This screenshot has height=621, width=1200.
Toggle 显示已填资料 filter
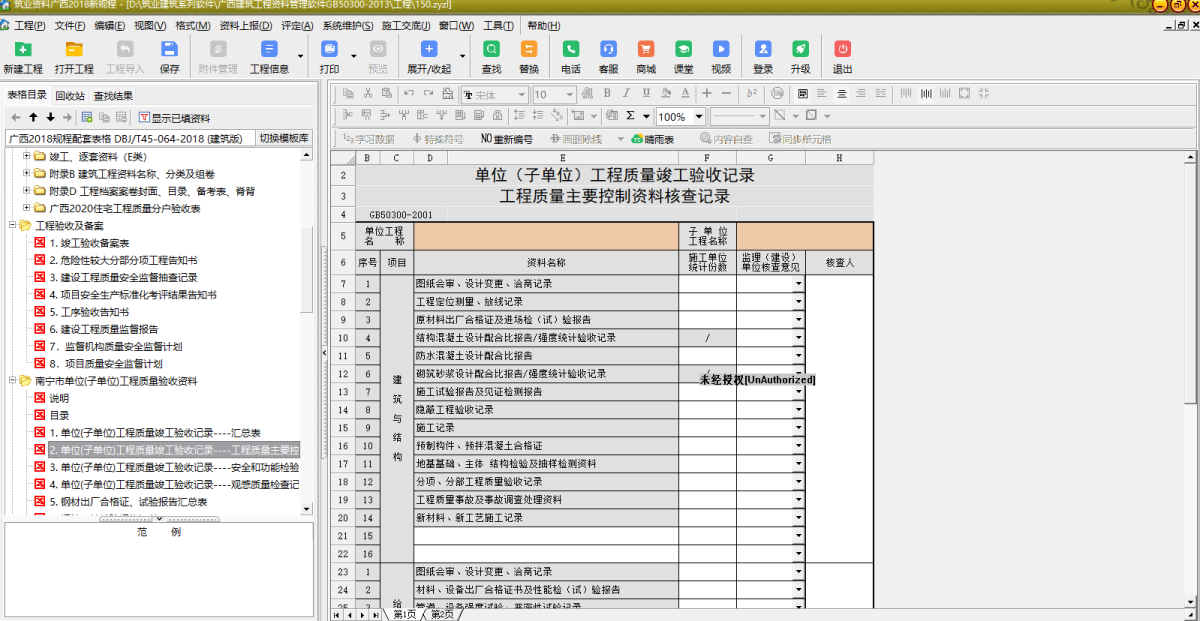tap(174, 118)
